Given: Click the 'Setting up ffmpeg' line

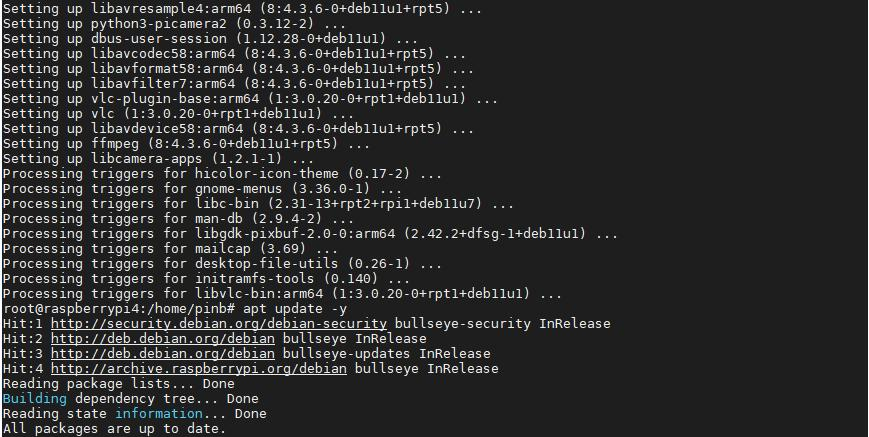Looking at the screenshot, I should [186, 143].
